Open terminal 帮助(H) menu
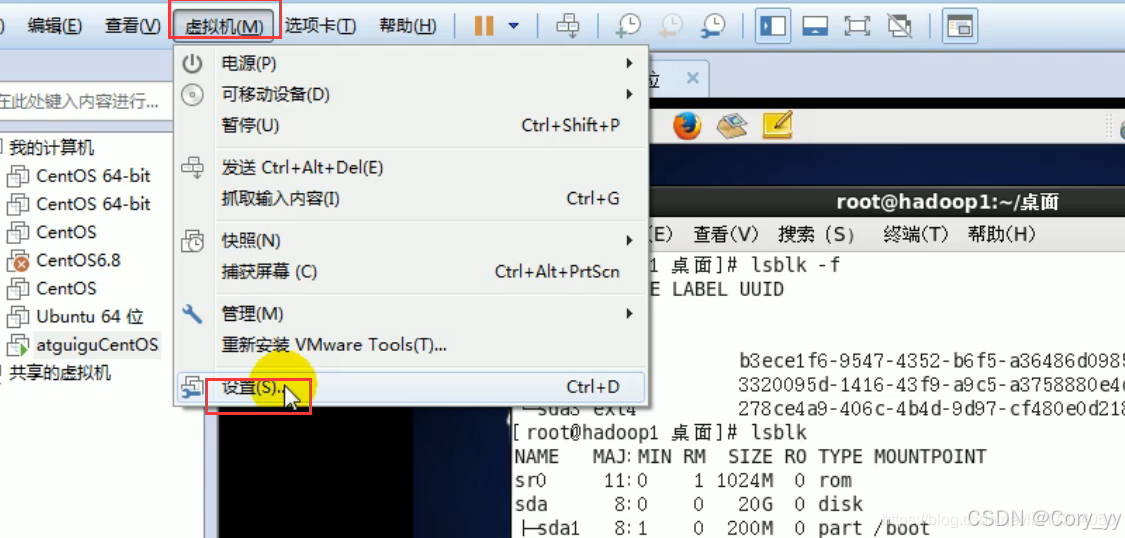This screenshot has height=538, width=1125. (x=1002, y=235)
